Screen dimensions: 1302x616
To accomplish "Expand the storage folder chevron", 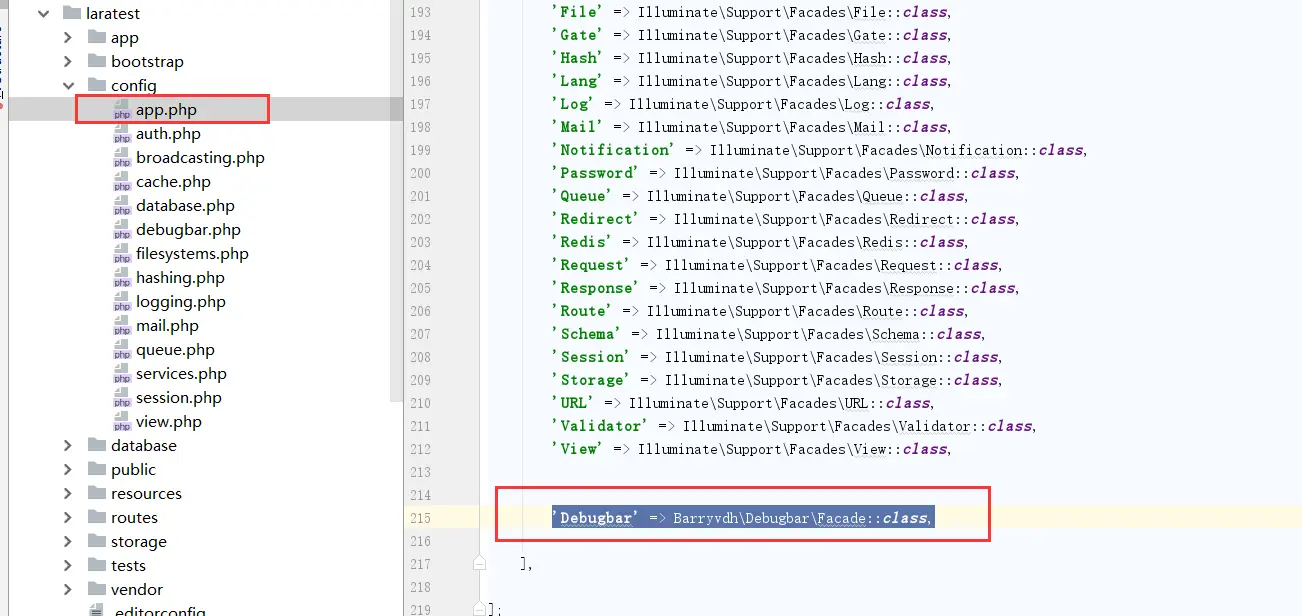I will point(67,541).
